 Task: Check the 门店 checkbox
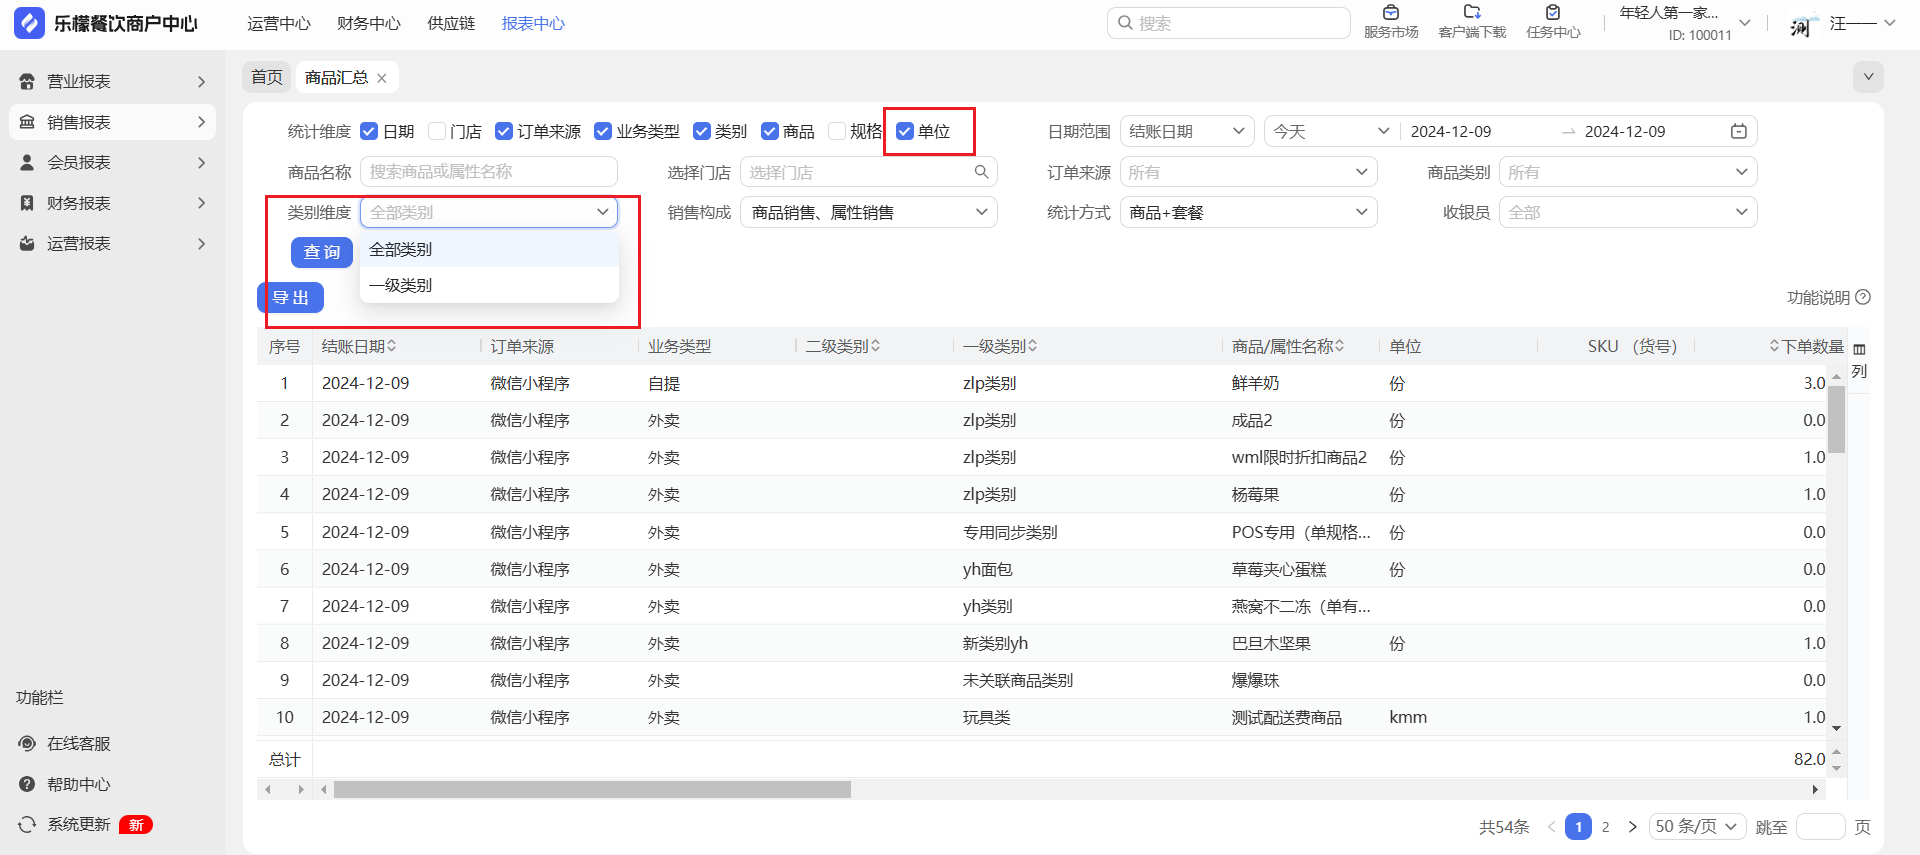436,131
